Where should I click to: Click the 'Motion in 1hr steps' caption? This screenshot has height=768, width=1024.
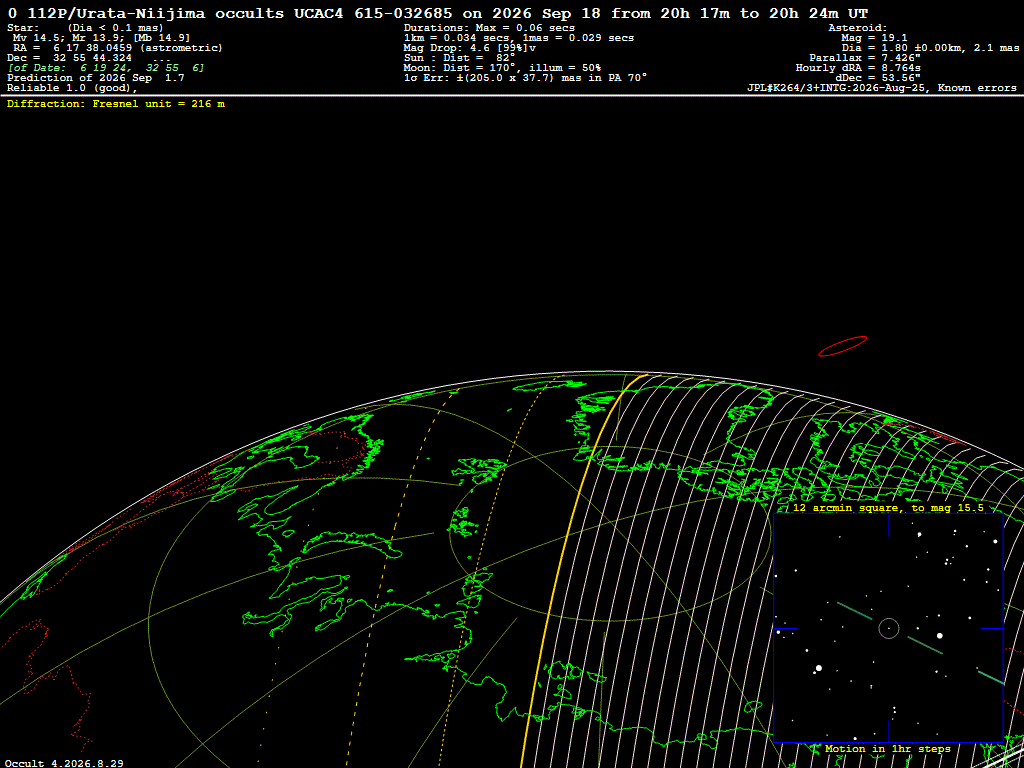888,748
